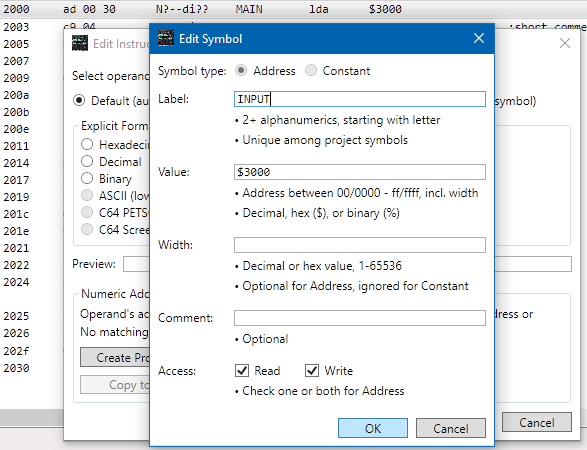Viewport: 587px width, 450px height.
Task: Focus the empty Width field
Action: click(360, 245)
